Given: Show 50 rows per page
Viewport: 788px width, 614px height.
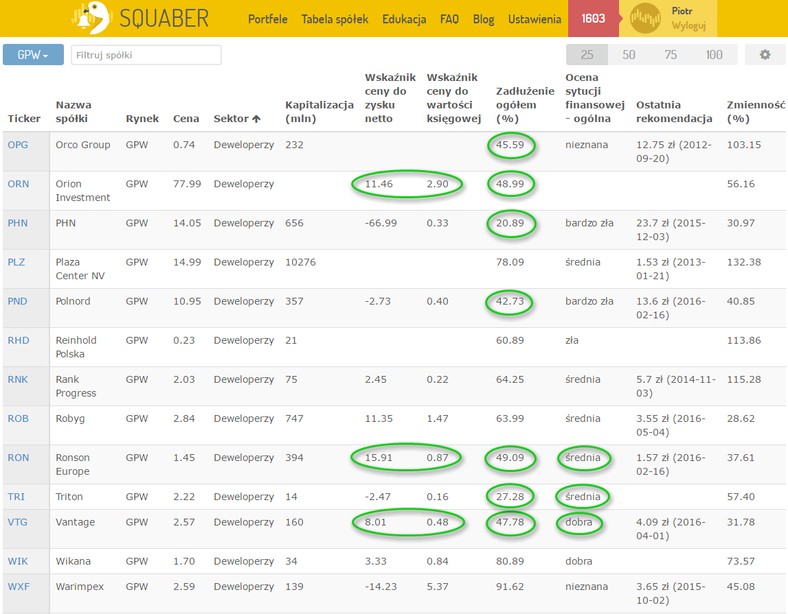Looking at the screenshot, I should (629, 55).
